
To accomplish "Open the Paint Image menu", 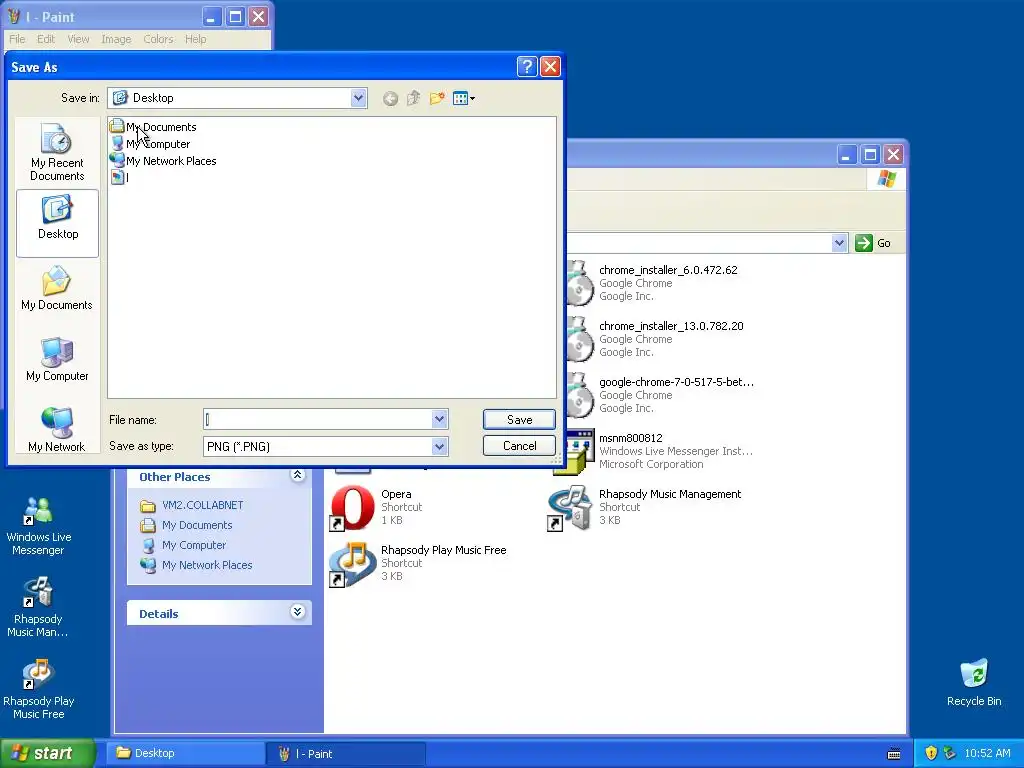I will coord(116,39).
